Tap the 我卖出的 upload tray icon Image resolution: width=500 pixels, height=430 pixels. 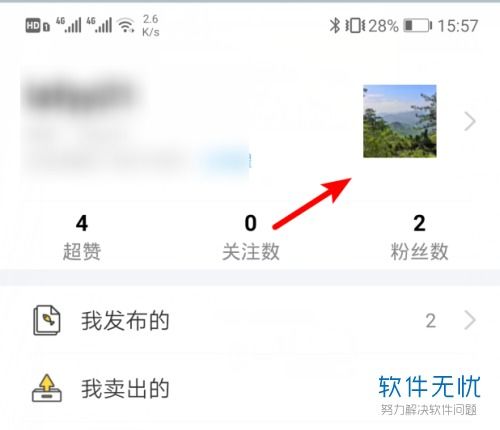47,388
